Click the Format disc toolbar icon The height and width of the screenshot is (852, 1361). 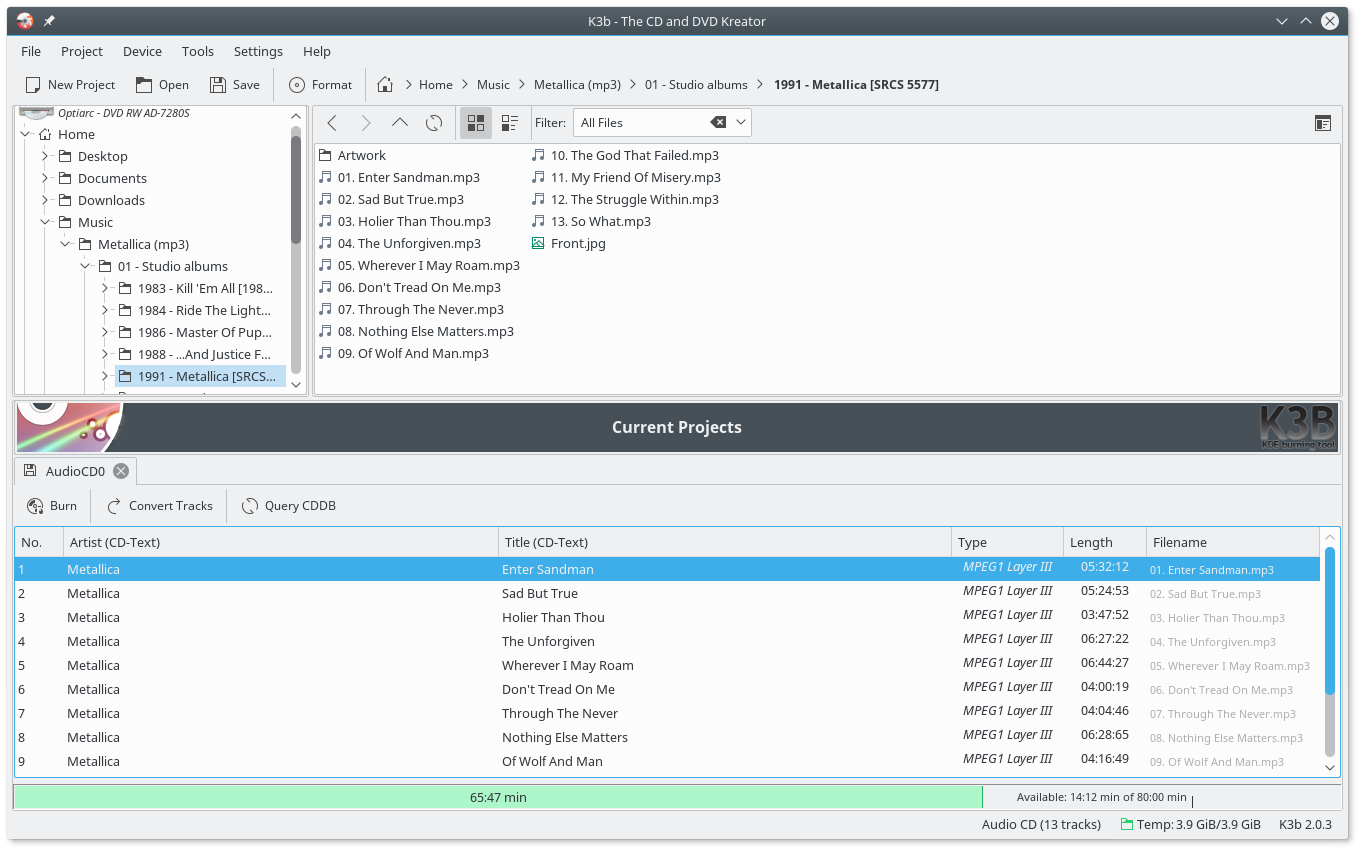297,85
